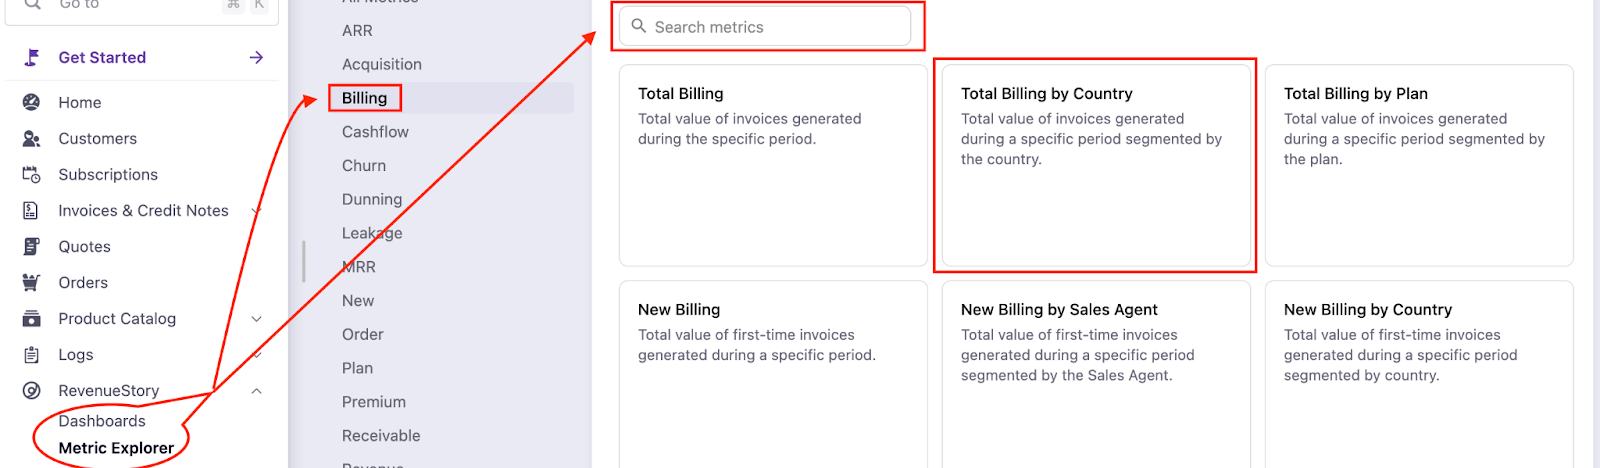1600x468 pixels.
Task: Click the Logs clipboard icon
Action: [x=31, y=354]
